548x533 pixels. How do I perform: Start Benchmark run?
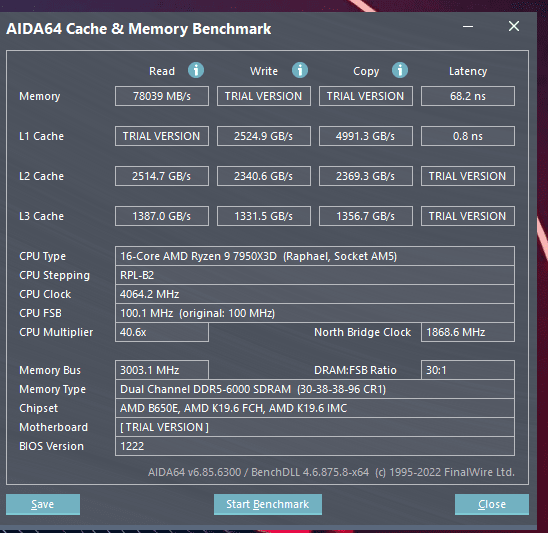pyautogui.click(x=268, y=504)
